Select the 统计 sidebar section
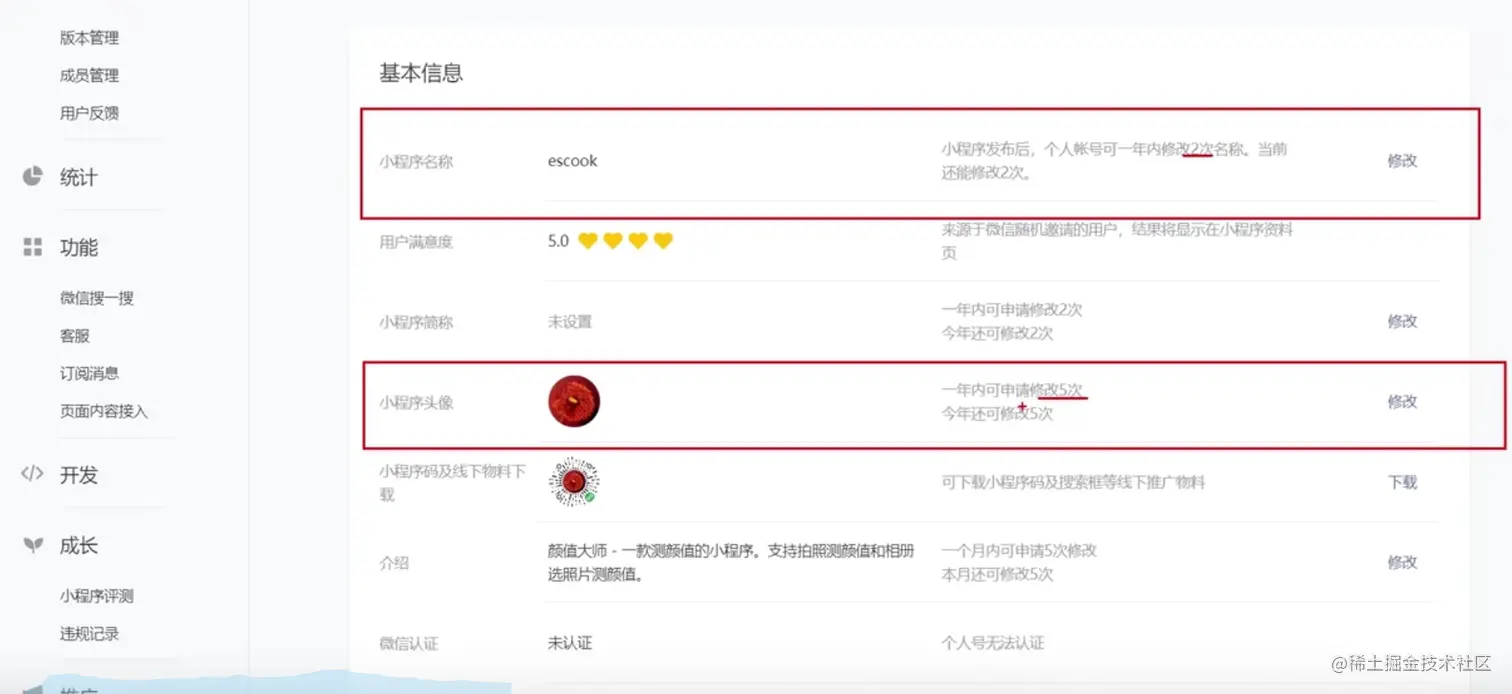Screen dimensions: 1512x694 pos(79,177)
